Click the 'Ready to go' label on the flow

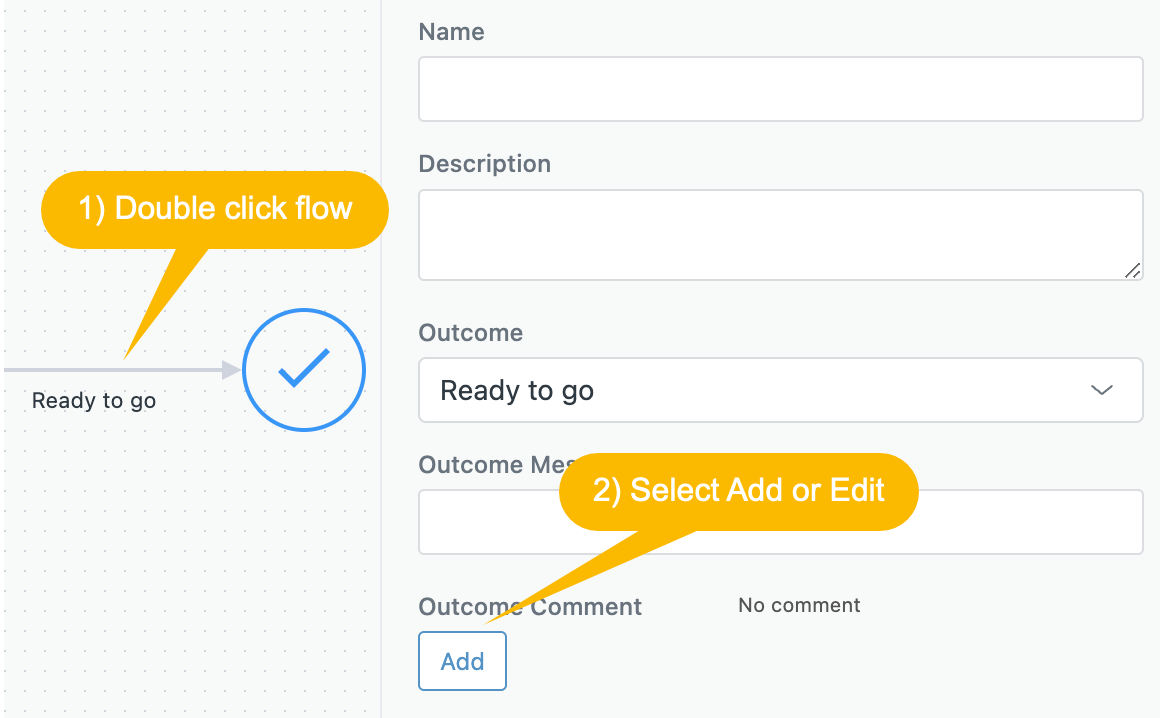93,400
